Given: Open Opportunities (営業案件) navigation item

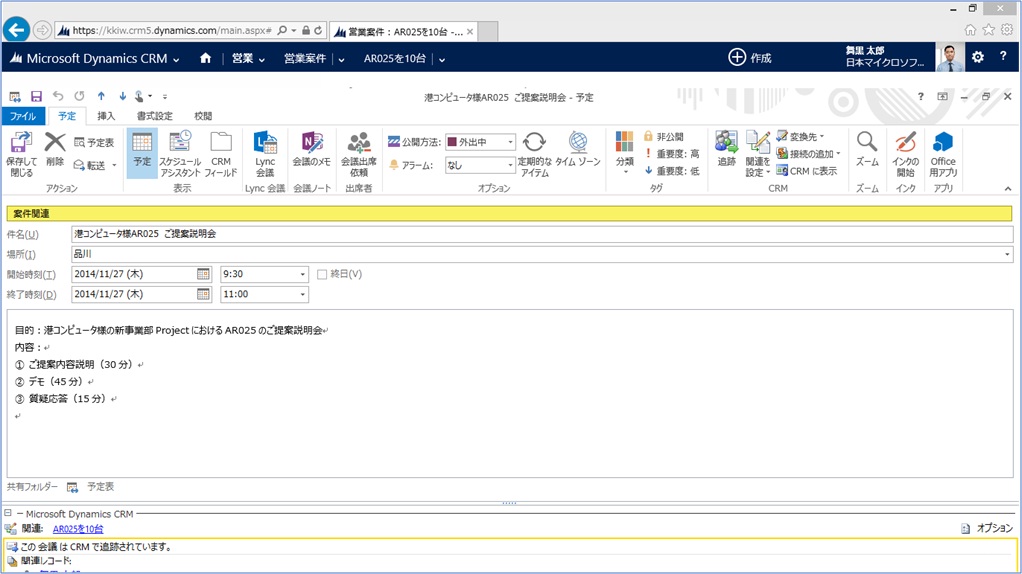Looking at the screenshot, I should [x=304, y=59].
